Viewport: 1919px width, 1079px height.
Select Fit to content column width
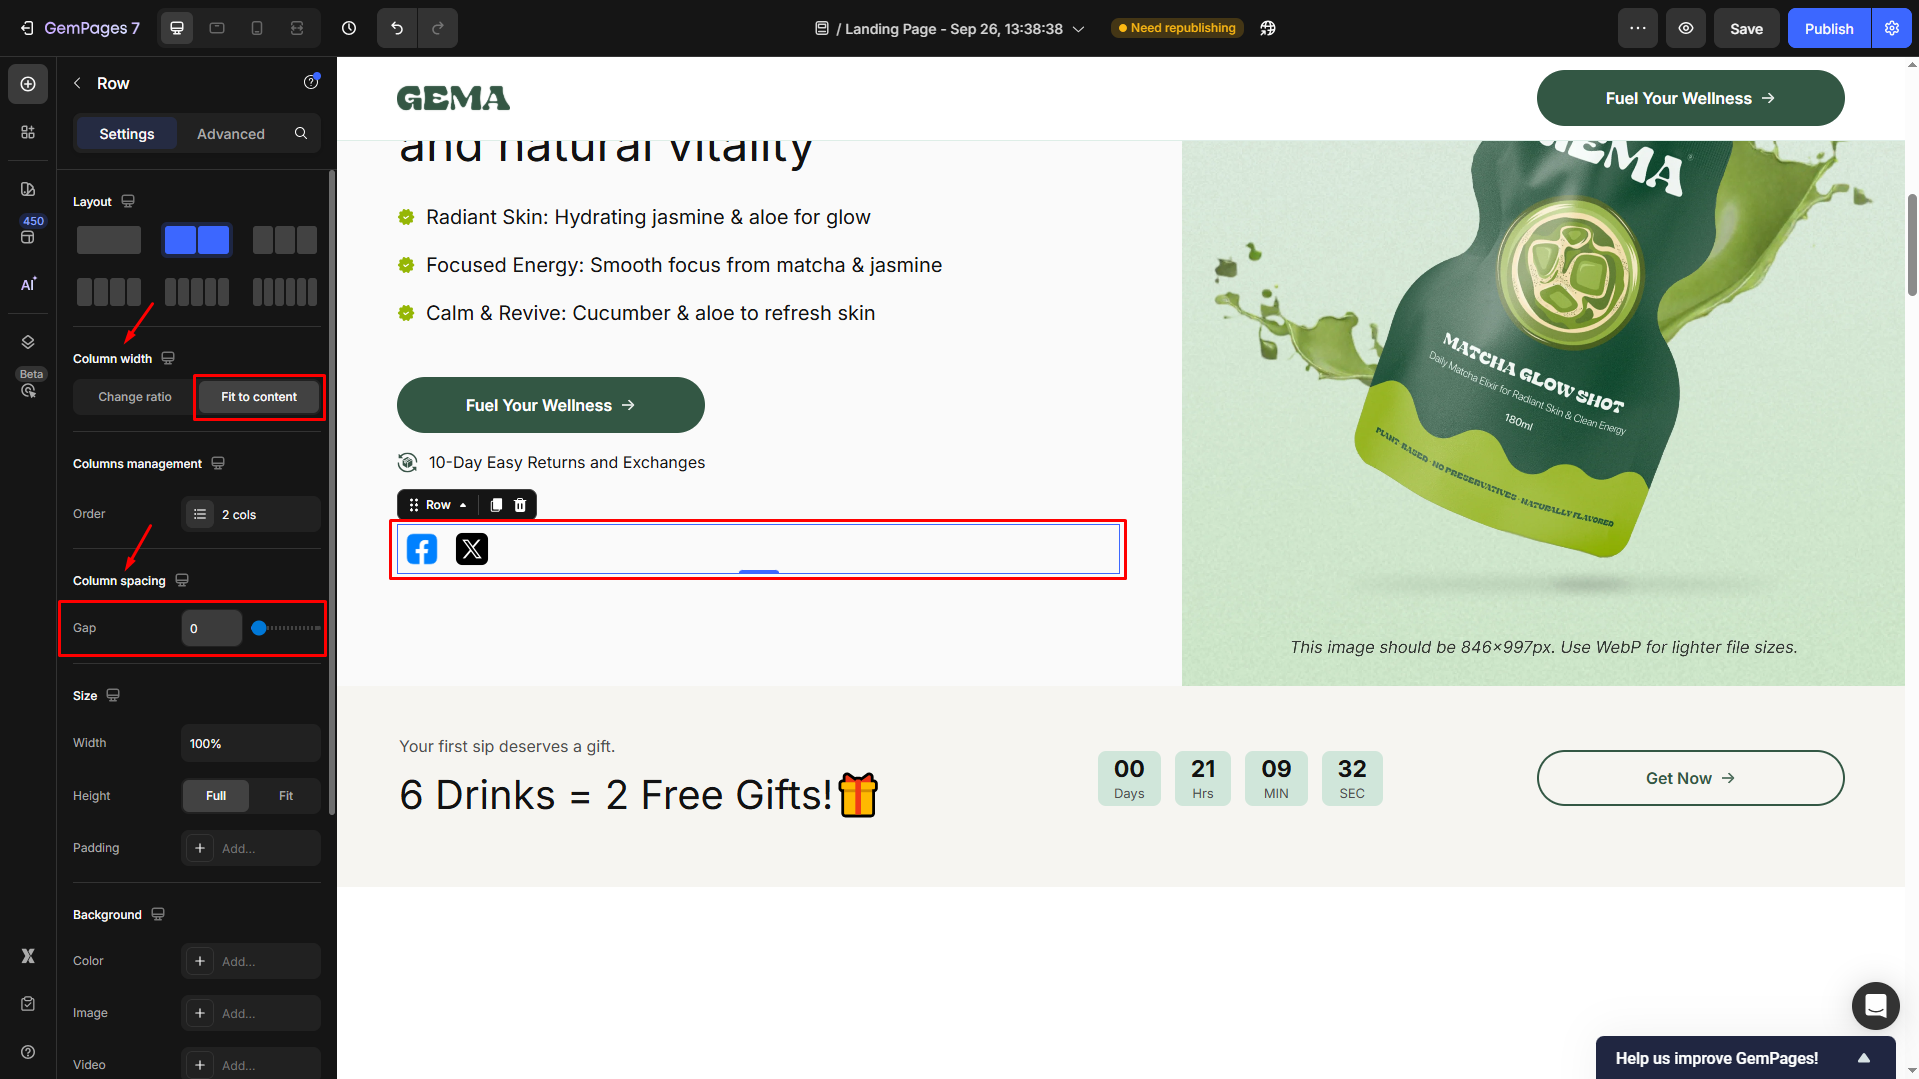click(259, 397)
